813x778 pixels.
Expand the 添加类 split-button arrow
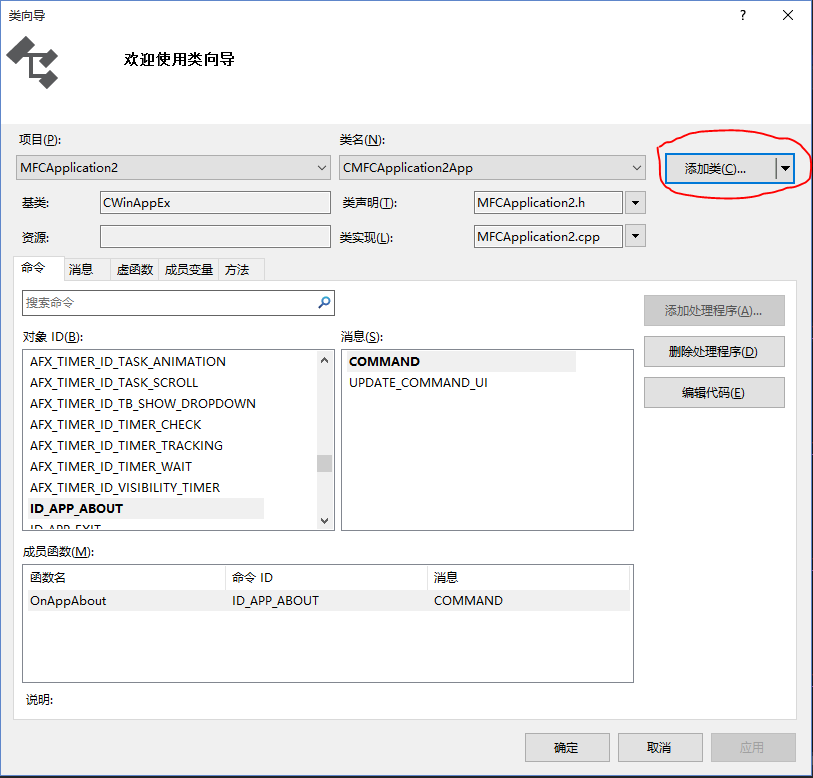[785, 169]
